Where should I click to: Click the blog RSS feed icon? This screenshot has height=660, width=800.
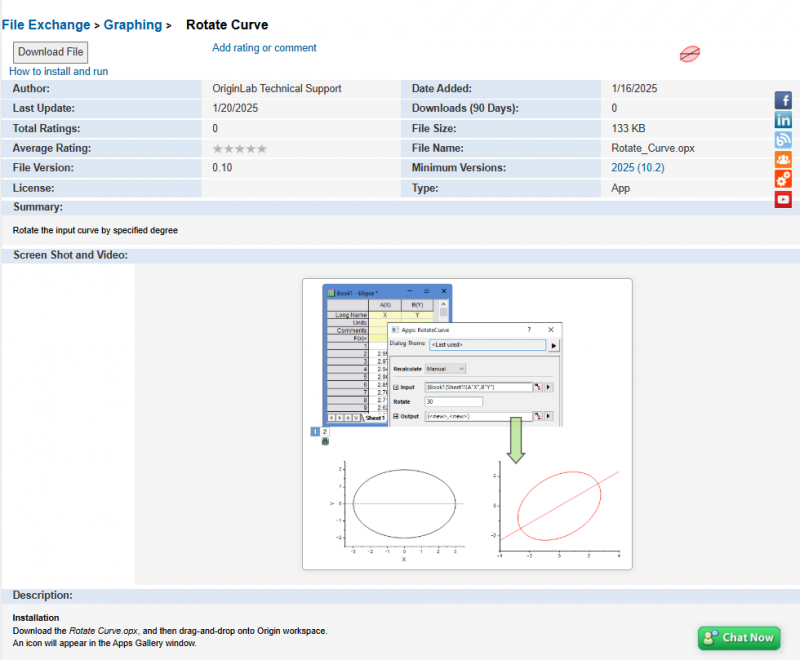[x=784, y=140]
